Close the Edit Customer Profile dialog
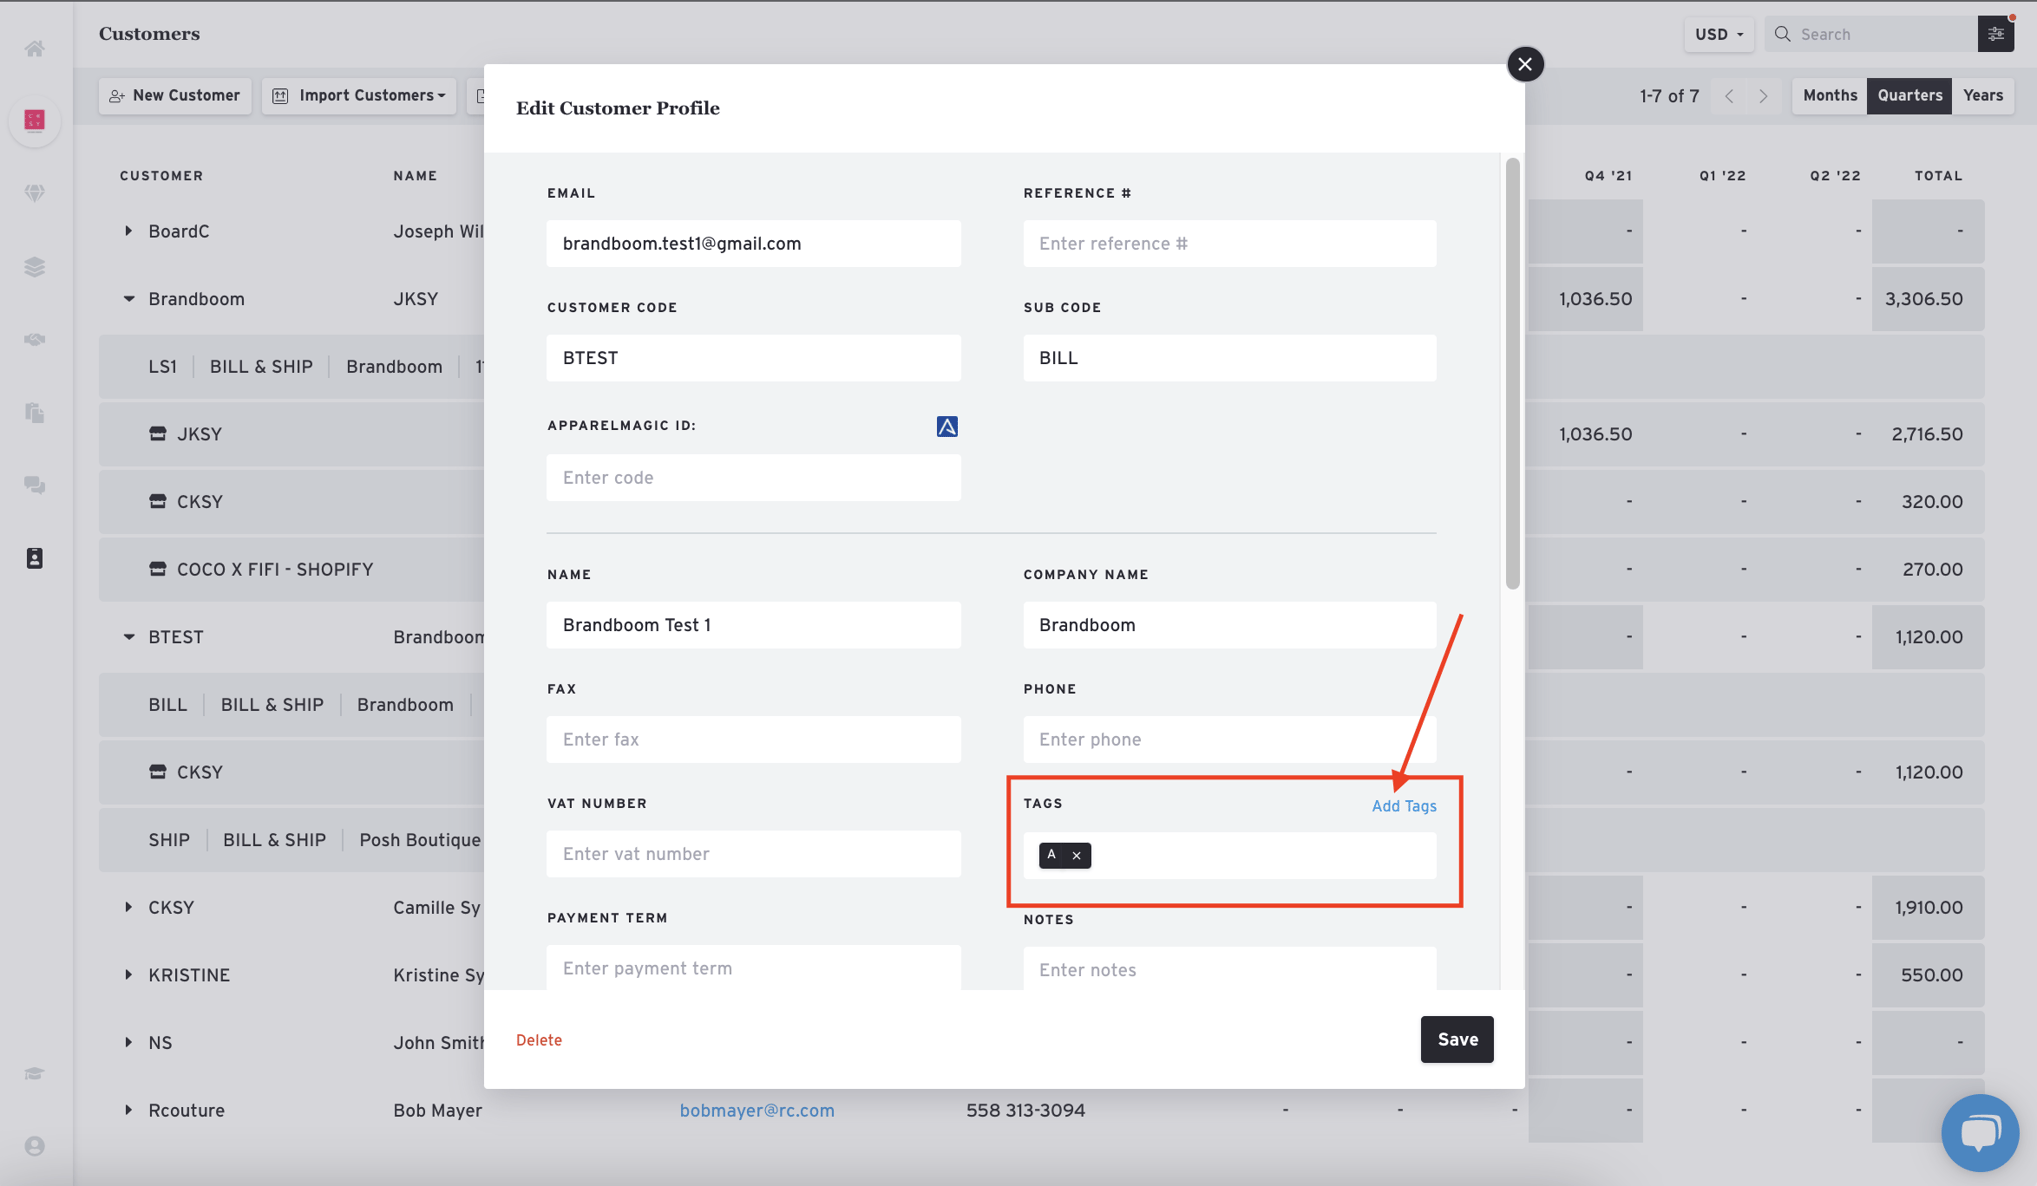 1524,65
